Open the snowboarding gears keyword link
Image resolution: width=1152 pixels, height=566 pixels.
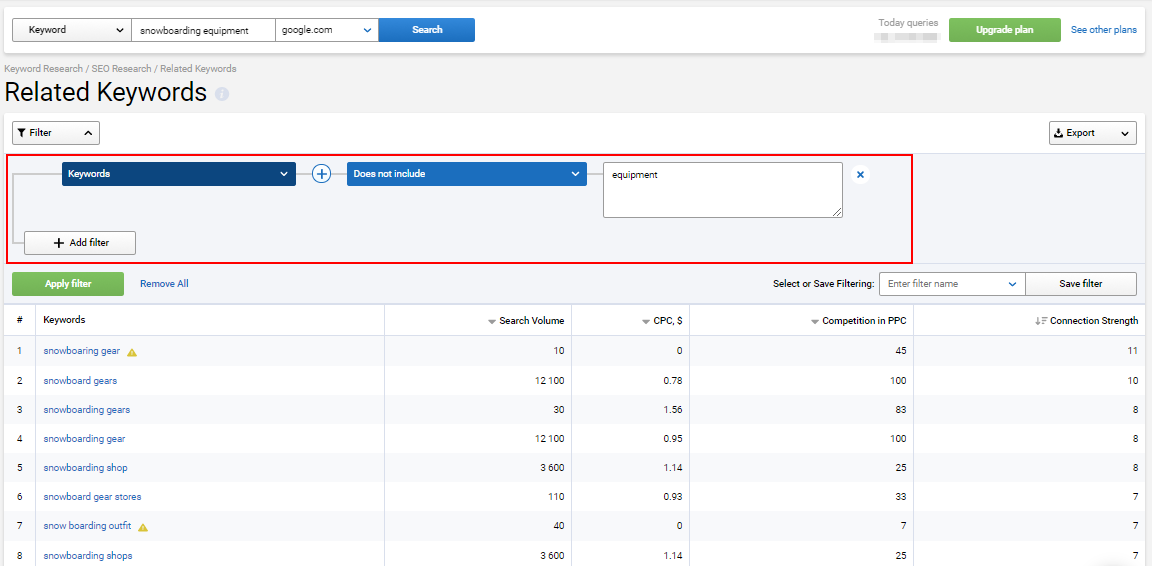(x=87, y=409)
